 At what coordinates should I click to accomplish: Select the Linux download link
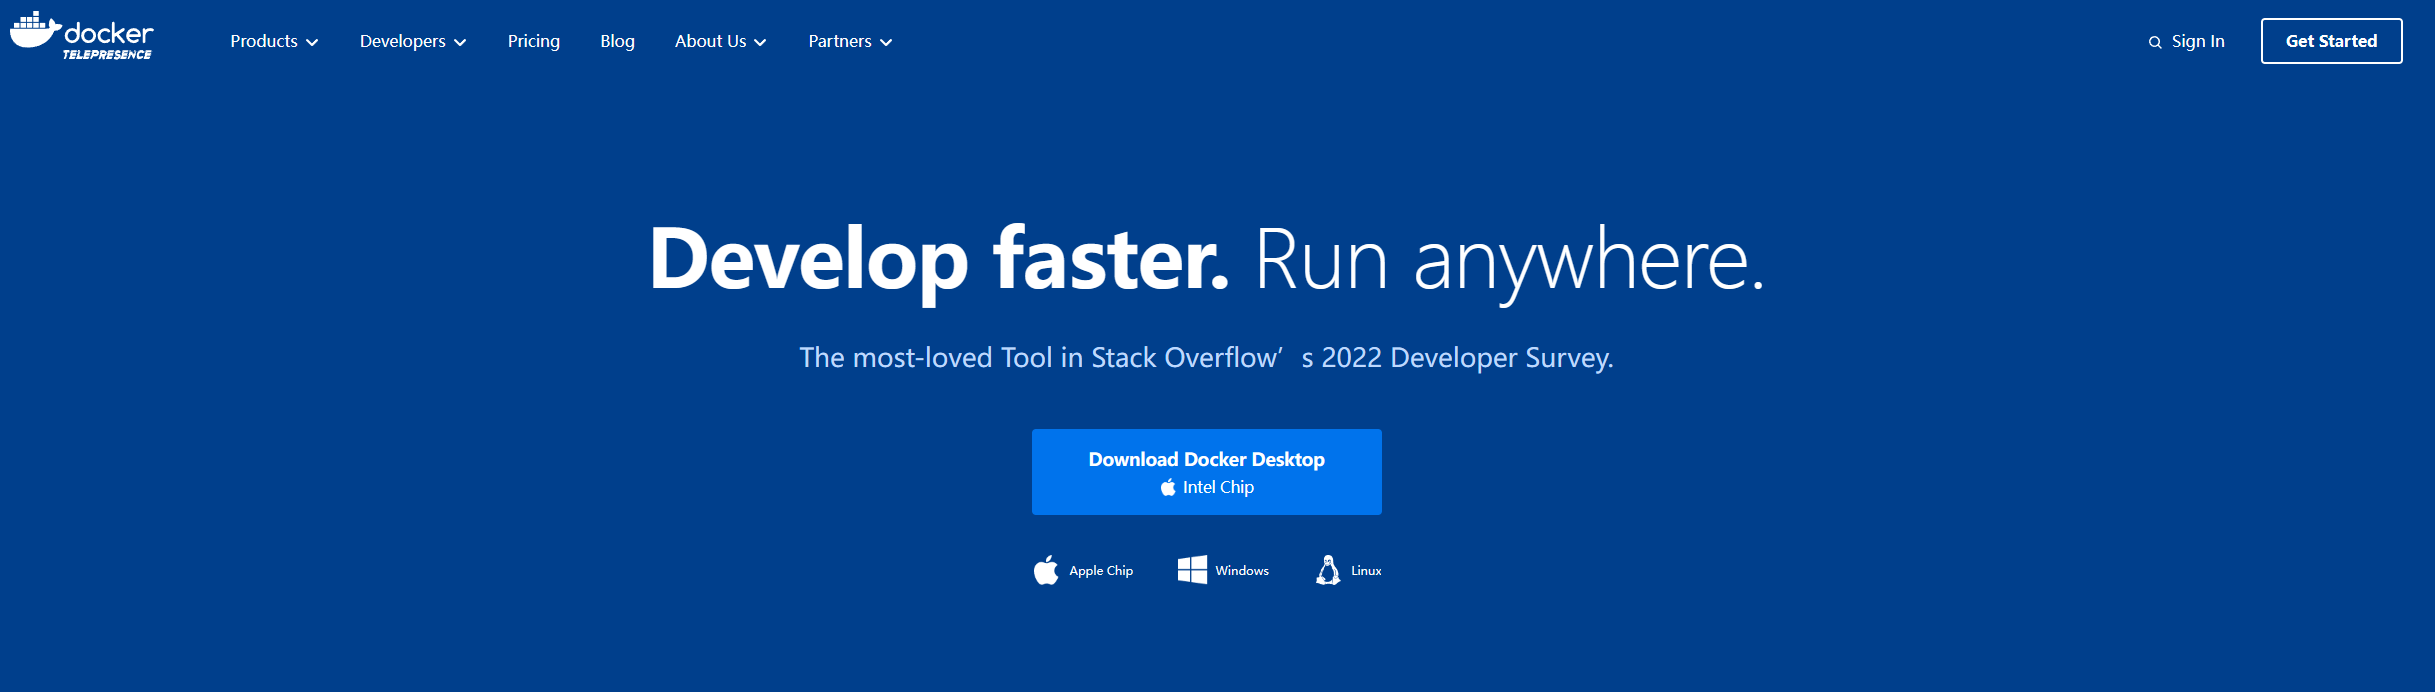pos(1348,570)
